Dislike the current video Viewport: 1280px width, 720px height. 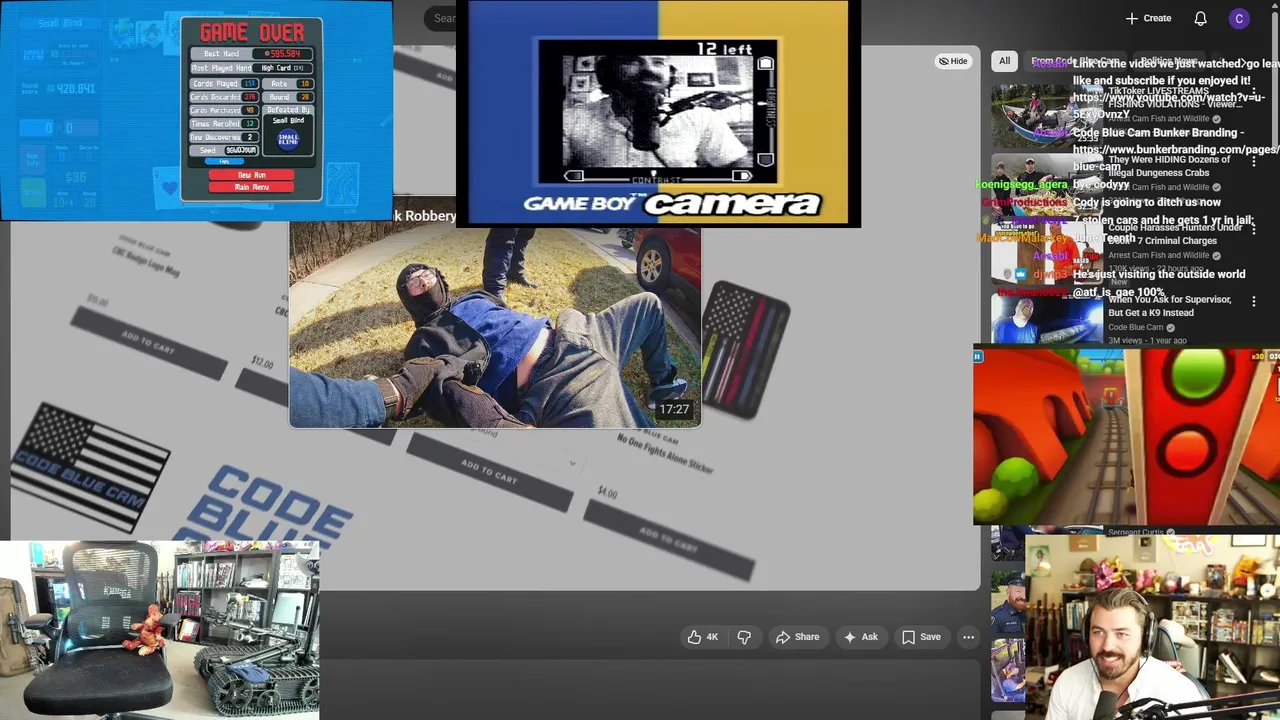click(x=744, y=637)
